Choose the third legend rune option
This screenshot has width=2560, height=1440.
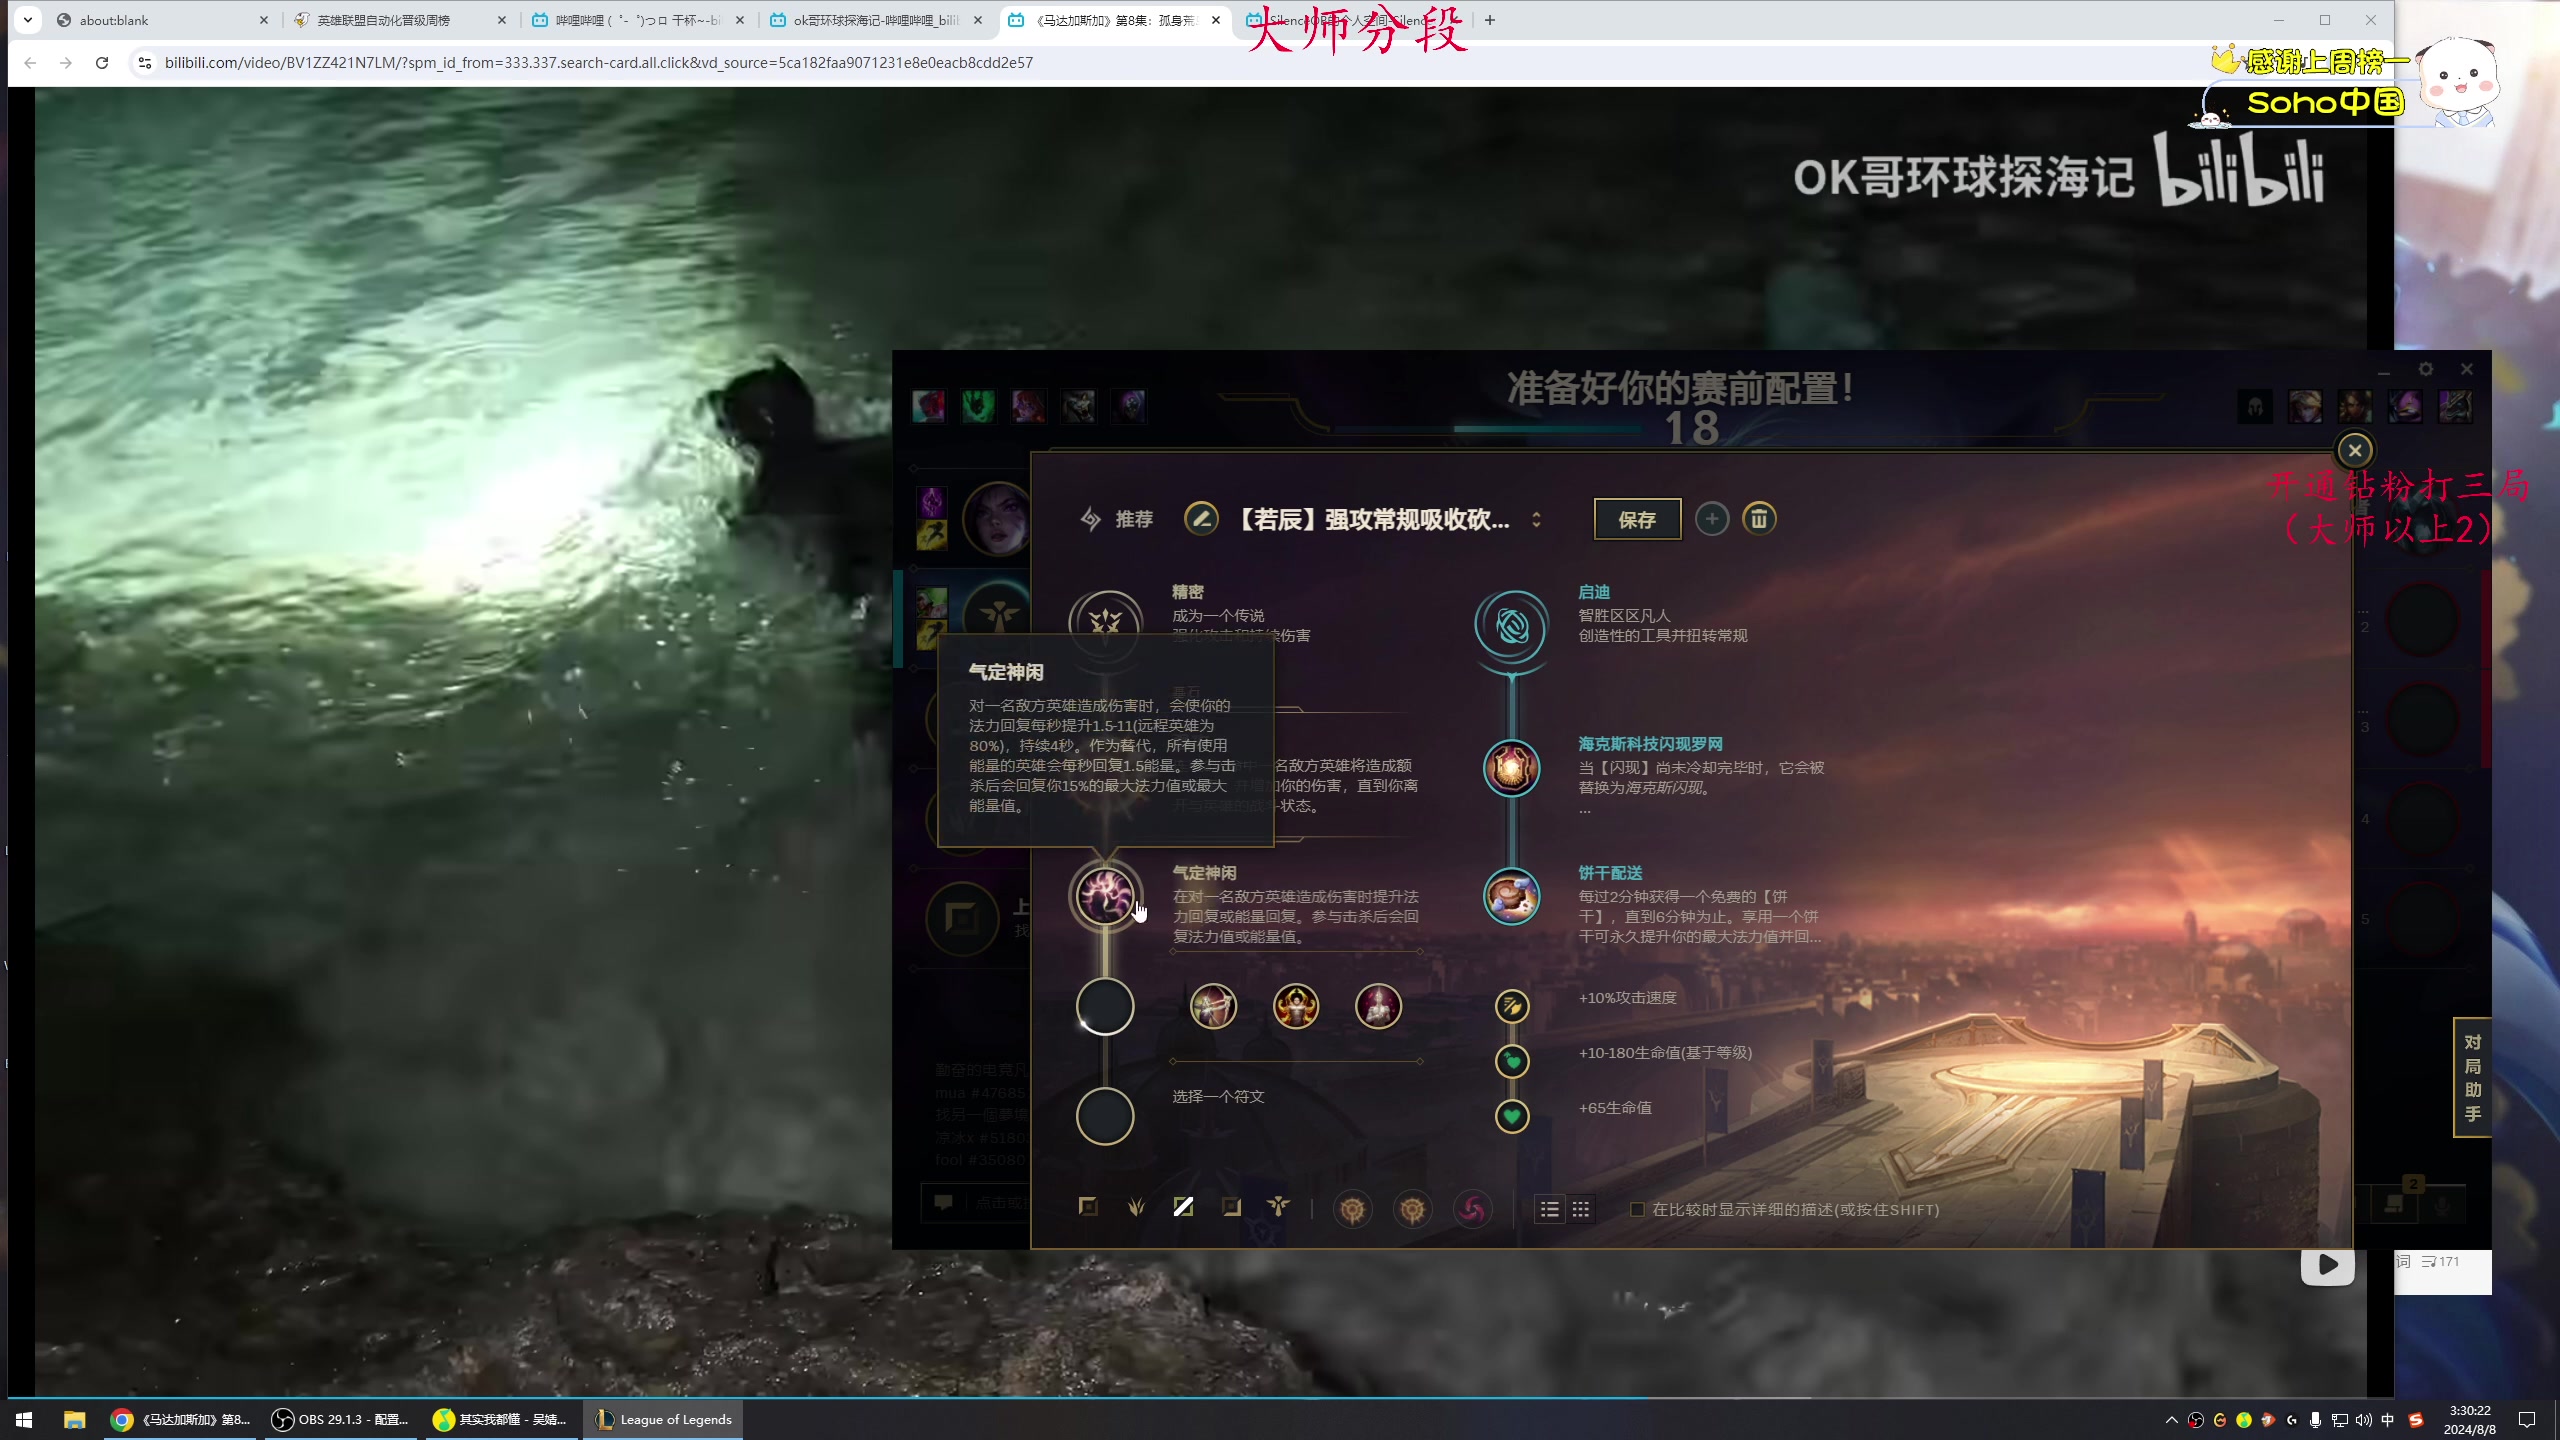click(1378, 1006)
